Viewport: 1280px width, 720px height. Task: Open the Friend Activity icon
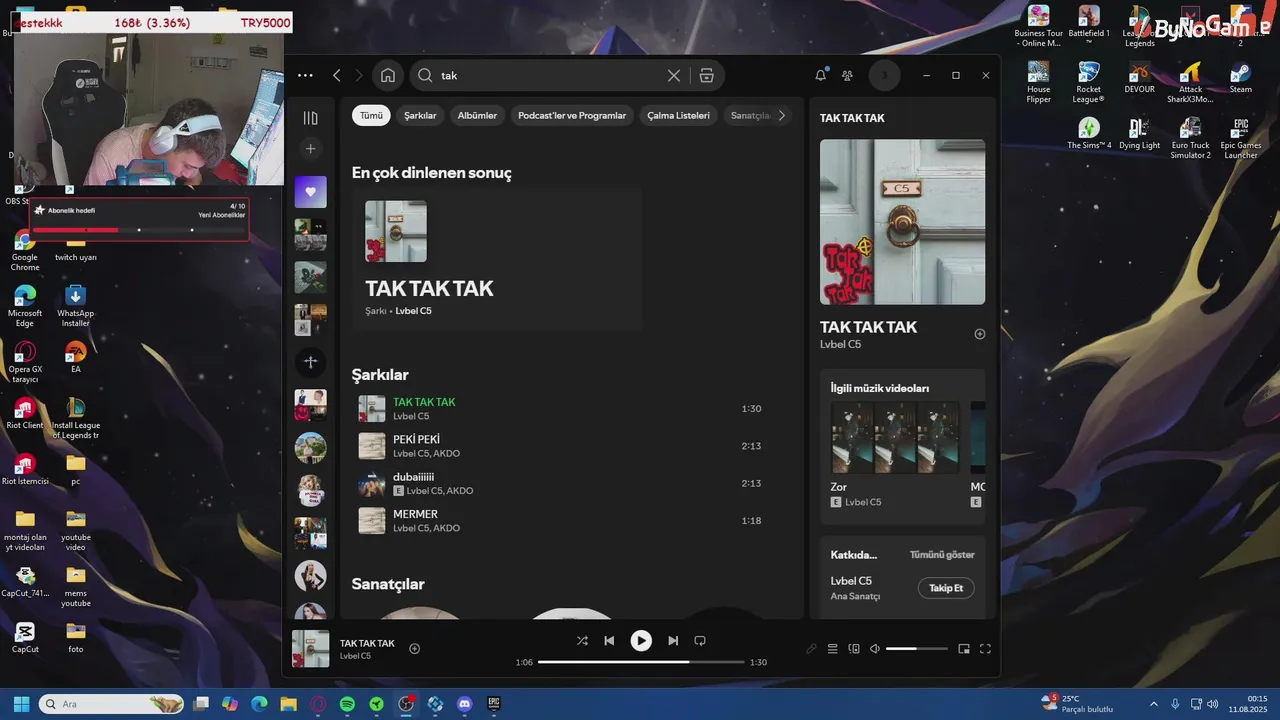(x=848, y=75)
